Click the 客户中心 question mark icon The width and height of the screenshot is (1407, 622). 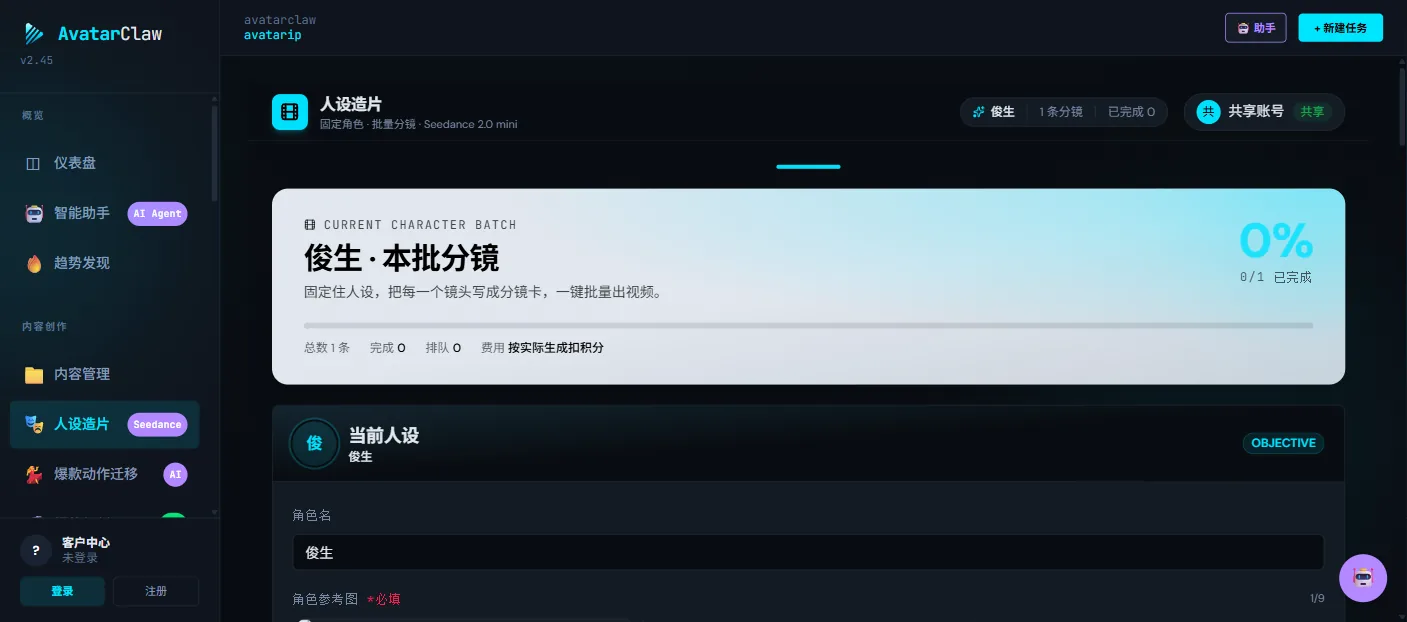tap(36, 550)
